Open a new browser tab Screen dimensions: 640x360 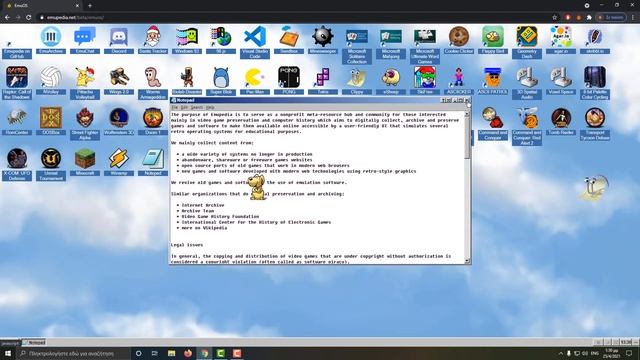[90, 6]
